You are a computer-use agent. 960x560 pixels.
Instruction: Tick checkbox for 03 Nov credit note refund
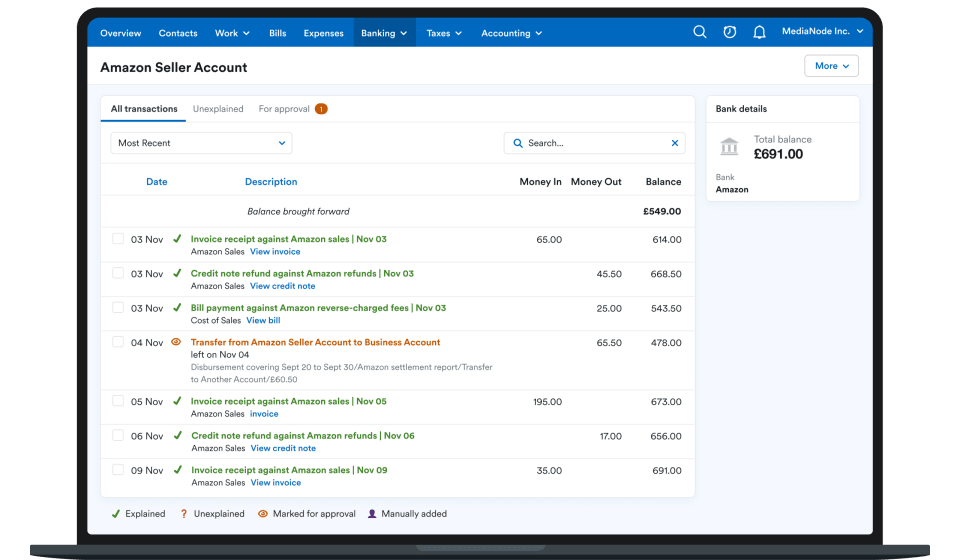(118, 273)
